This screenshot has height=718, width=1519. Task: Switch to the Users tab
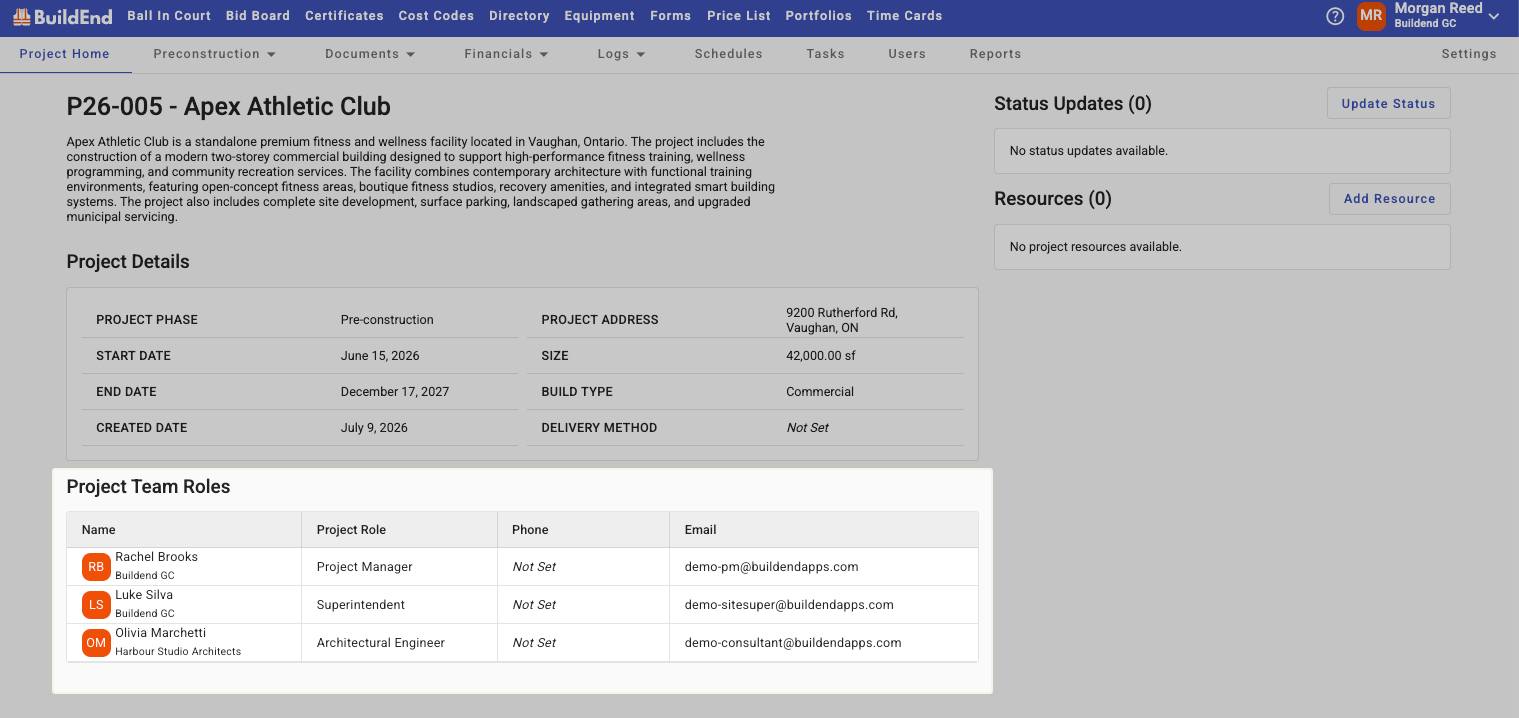(907, 54)
